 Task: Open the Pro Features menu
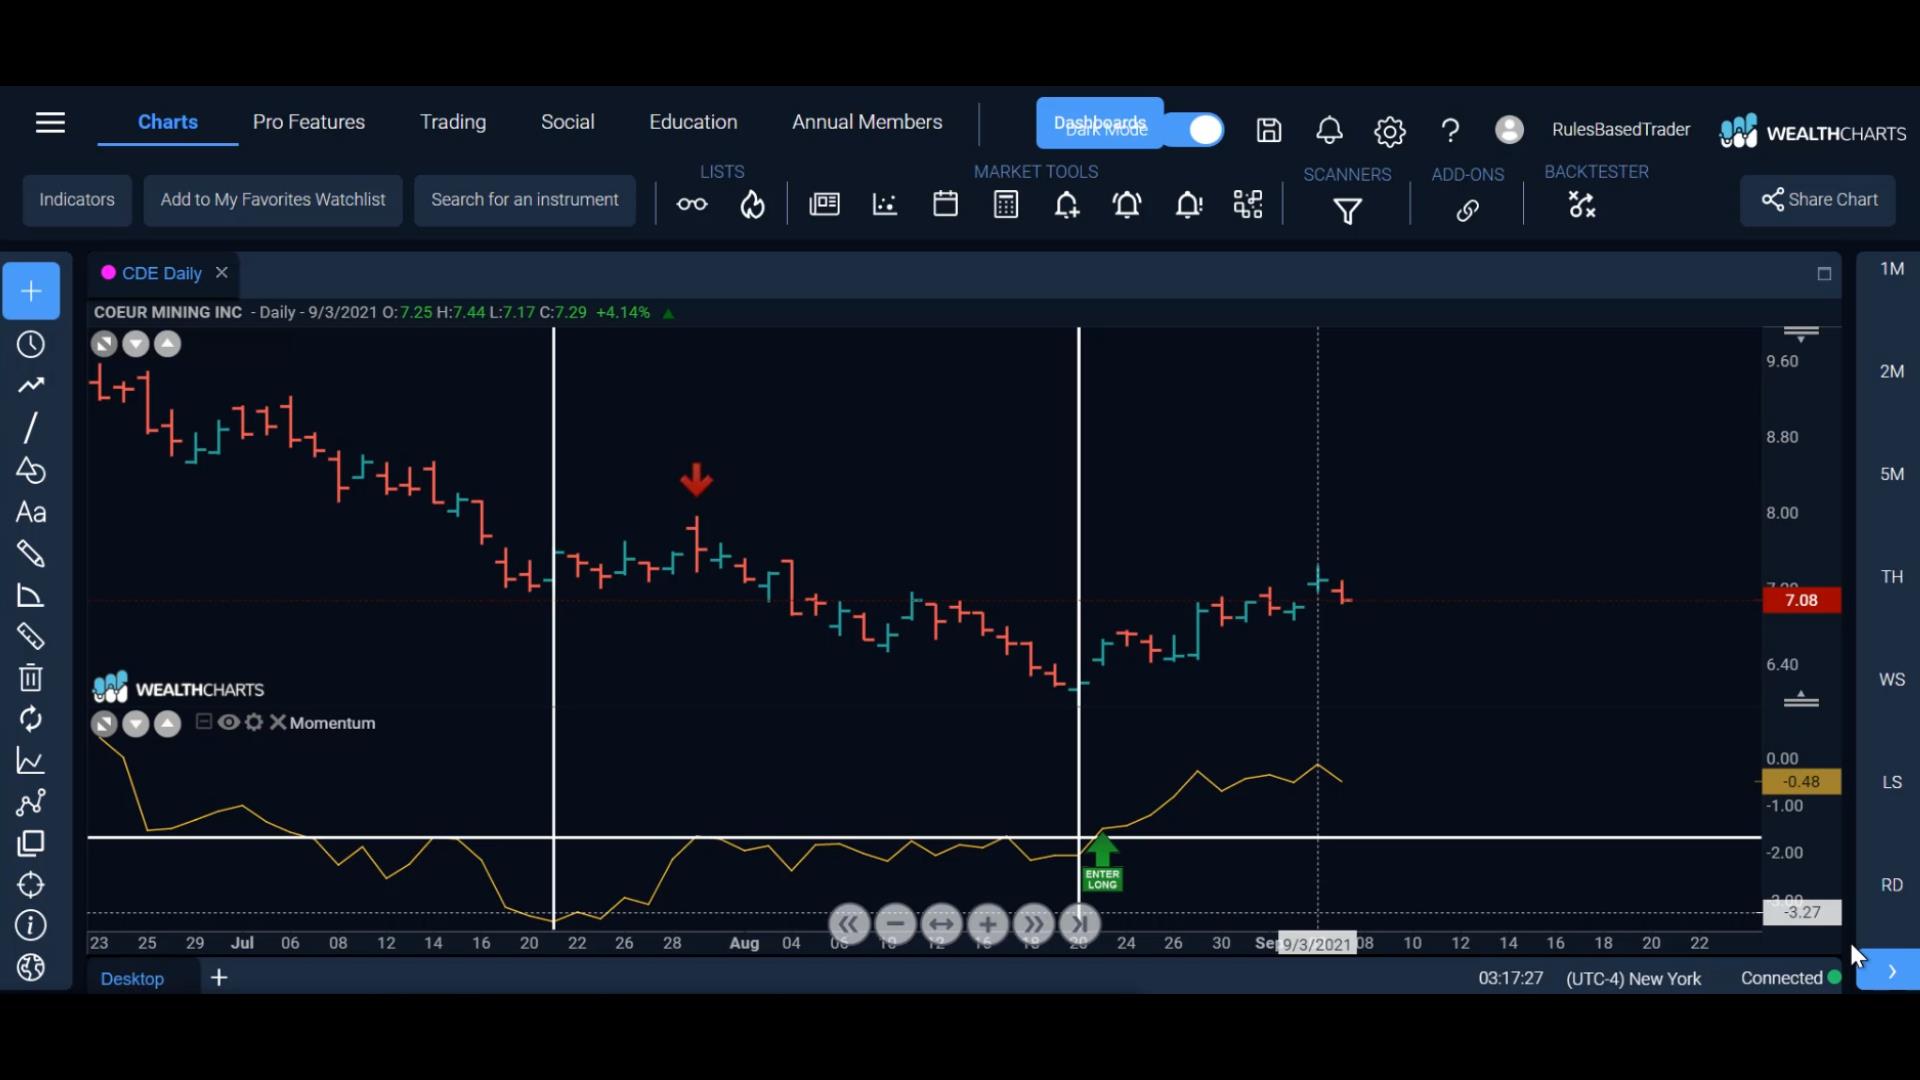click(x=309, y=122)
